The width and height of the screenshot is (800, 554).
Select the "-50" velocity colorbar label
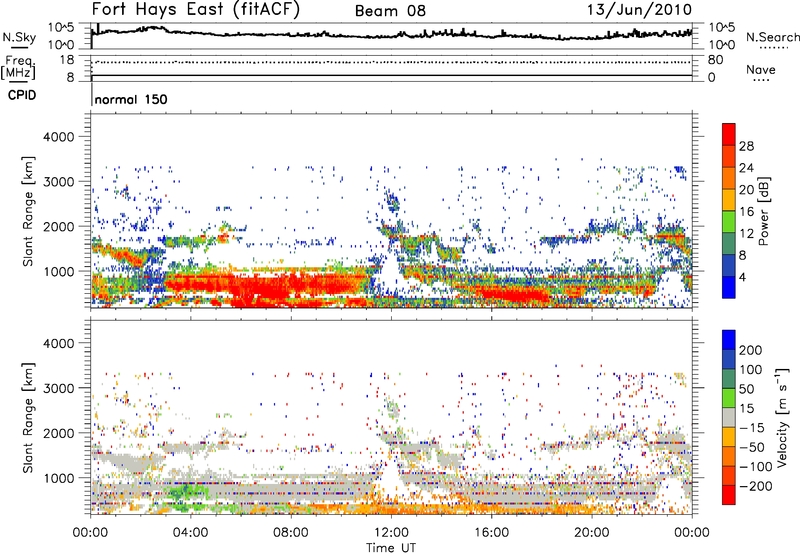(x=751, y=448)
